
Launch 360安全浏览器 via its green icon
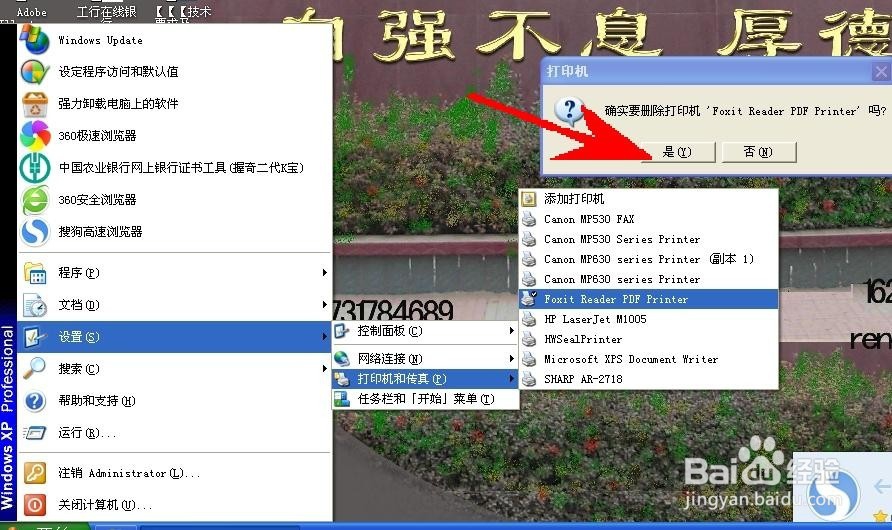pyautogui.click(x=35, y=200)
